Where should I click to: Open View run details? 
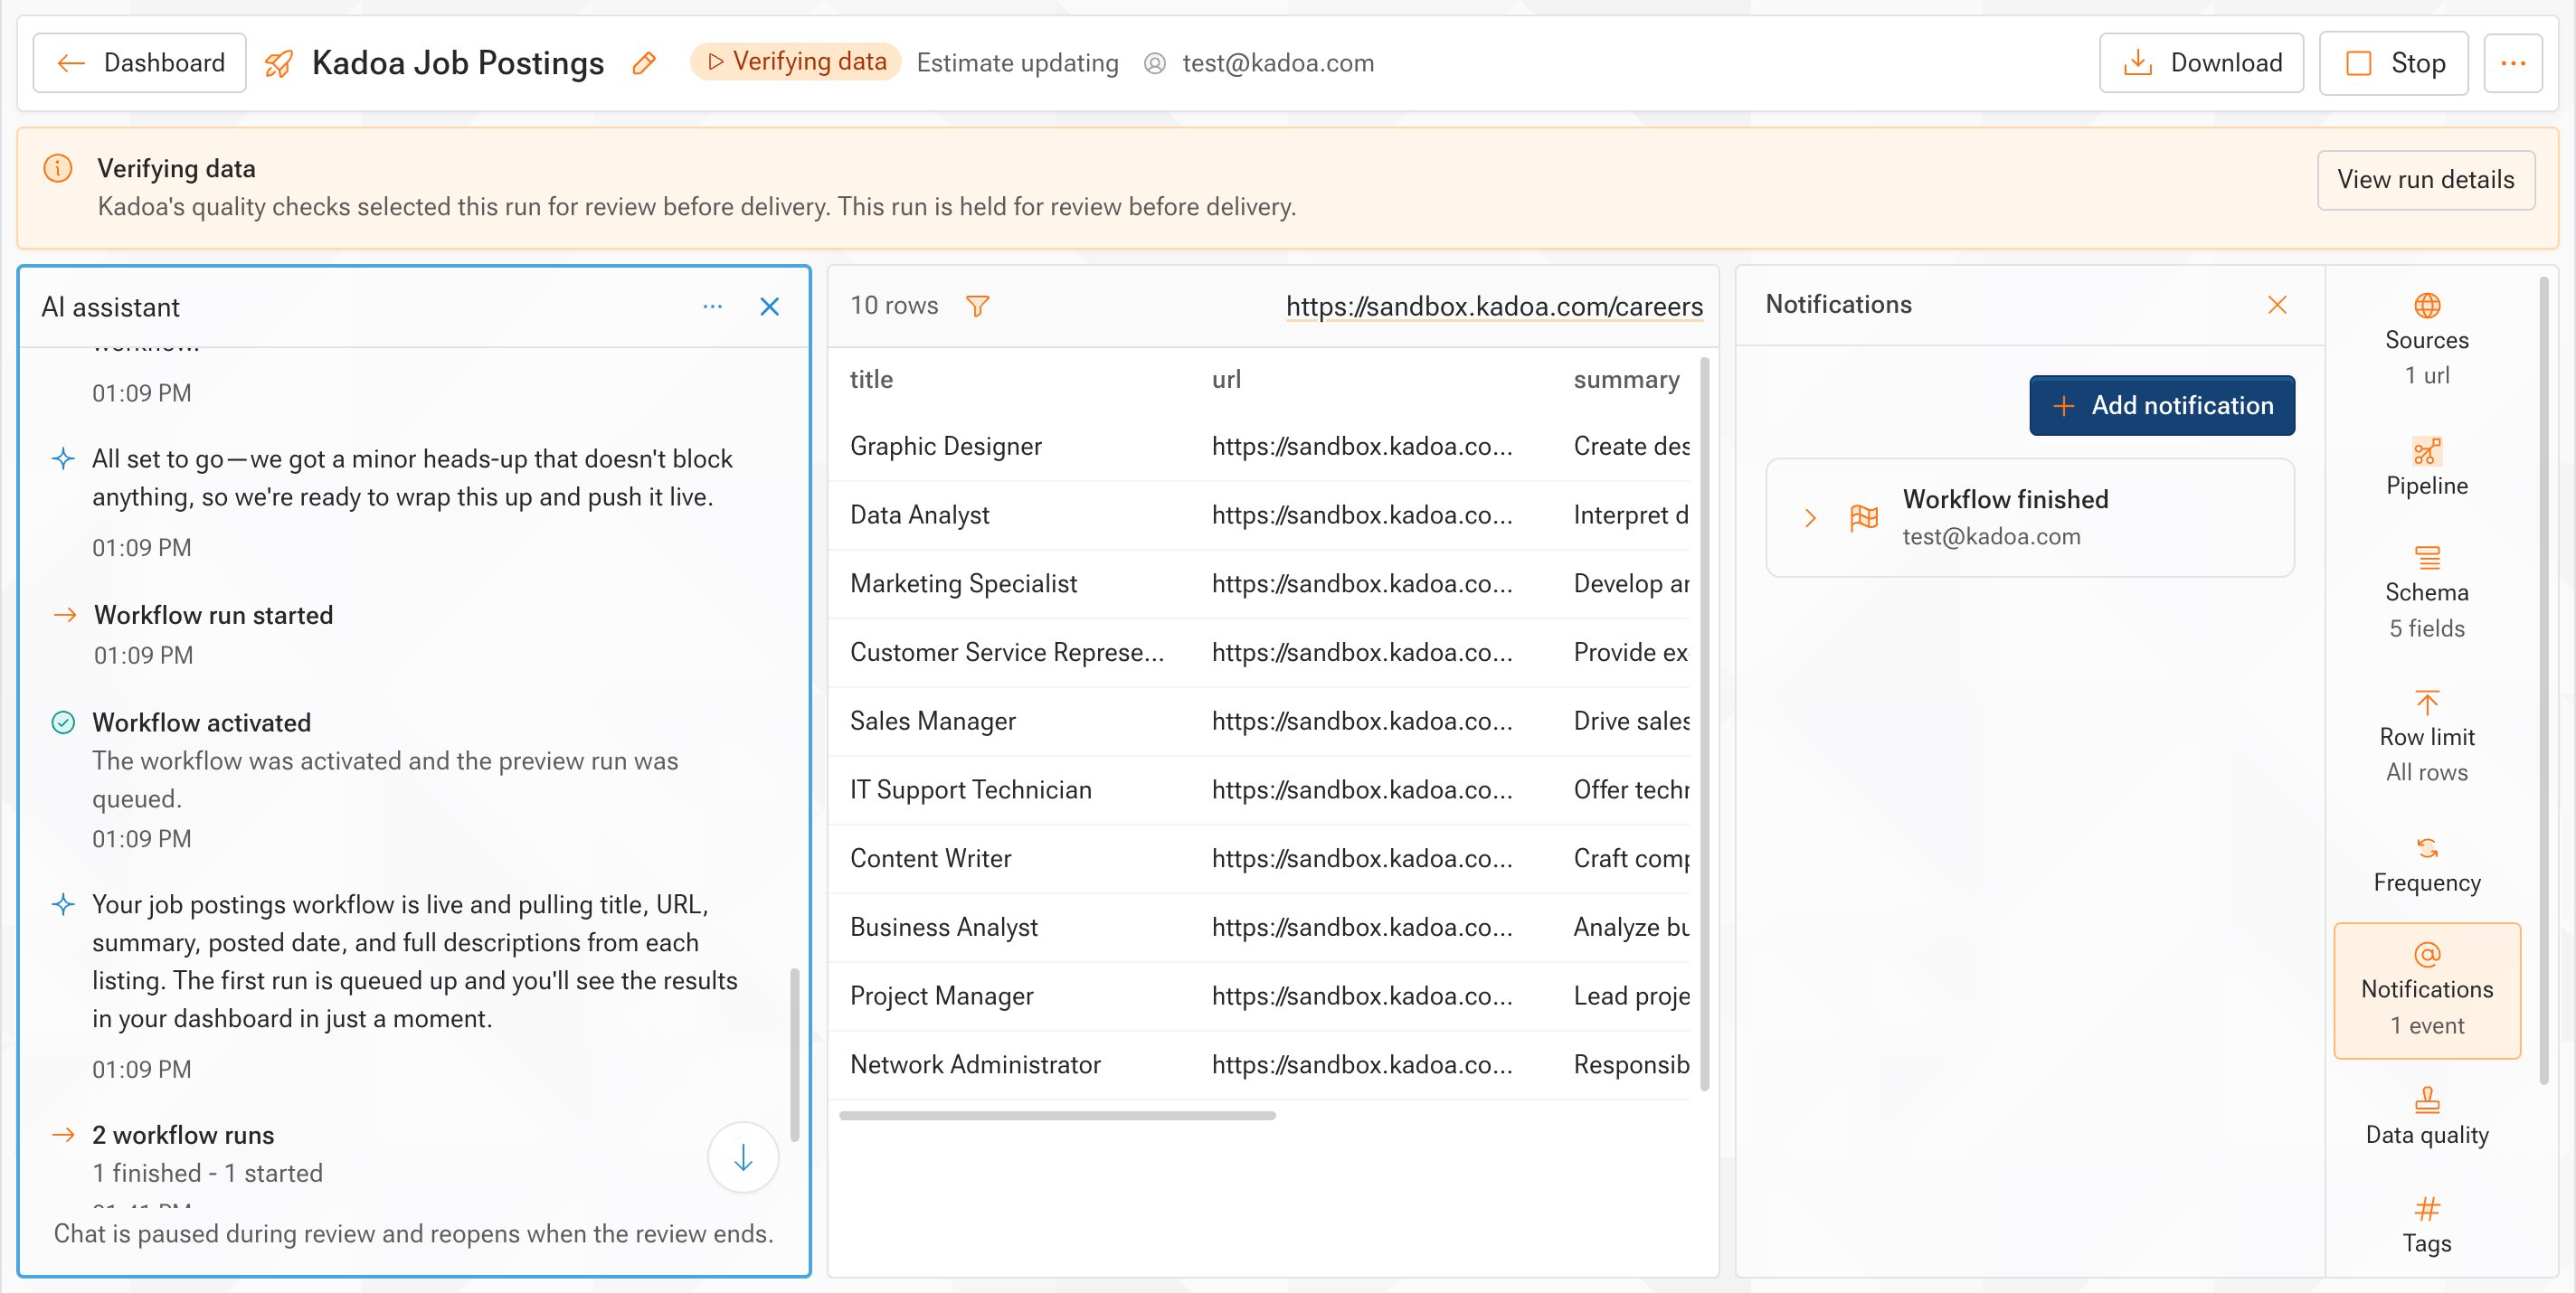click(x=2425, y=180)
